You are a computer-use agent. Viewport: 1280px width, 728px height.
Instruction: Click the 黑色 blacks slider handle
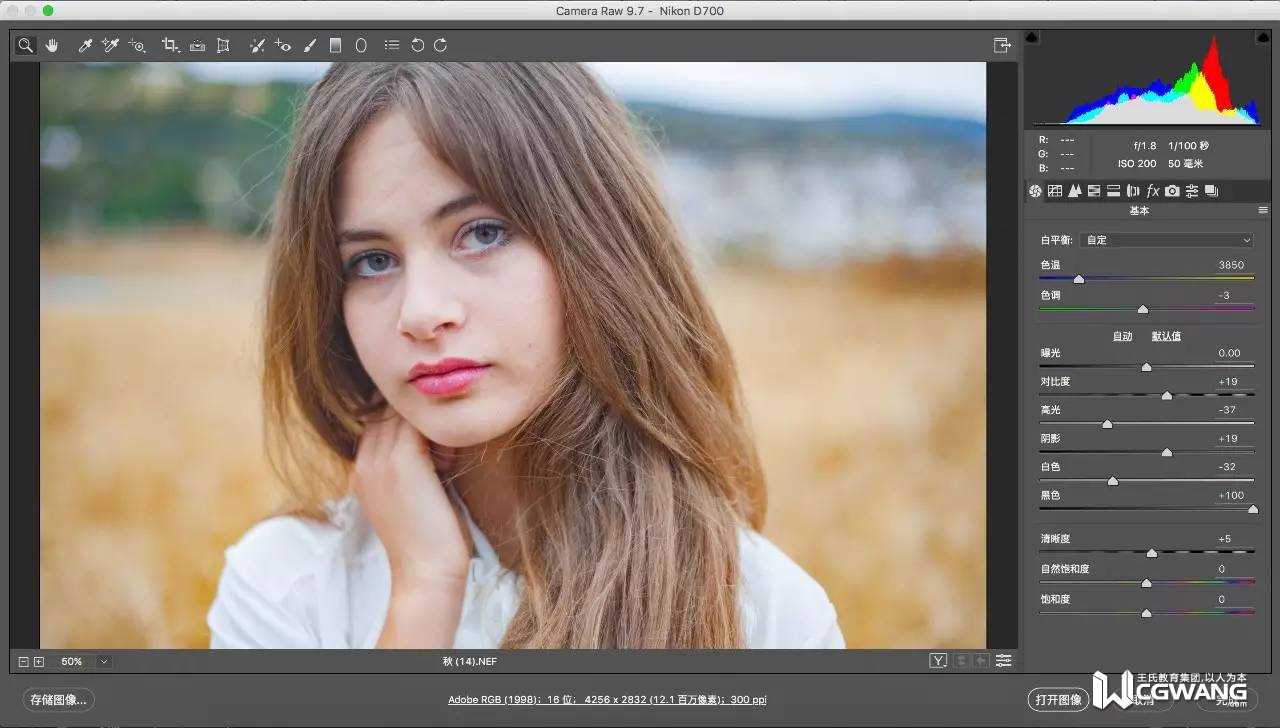pyautogui.click(x=1252, y=509)
